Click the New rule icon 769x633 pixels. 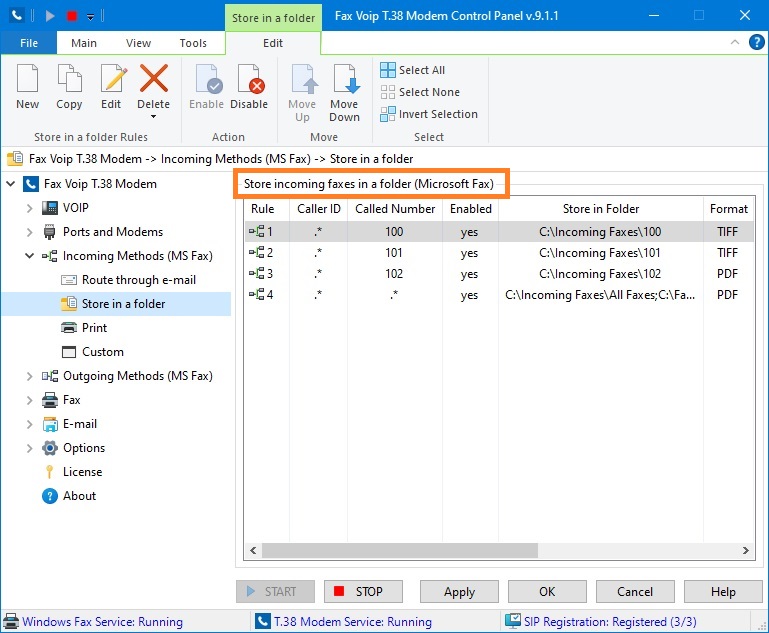click(x=27, y=78)
